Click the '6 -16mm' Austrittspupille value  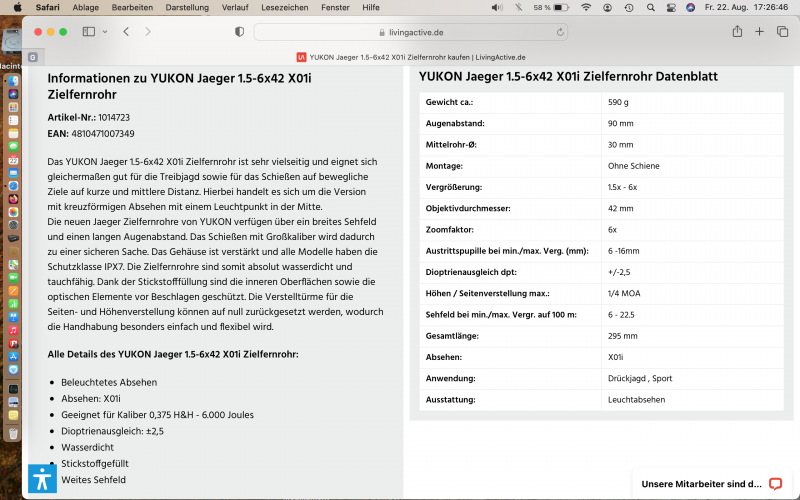[x=623, y=251]
